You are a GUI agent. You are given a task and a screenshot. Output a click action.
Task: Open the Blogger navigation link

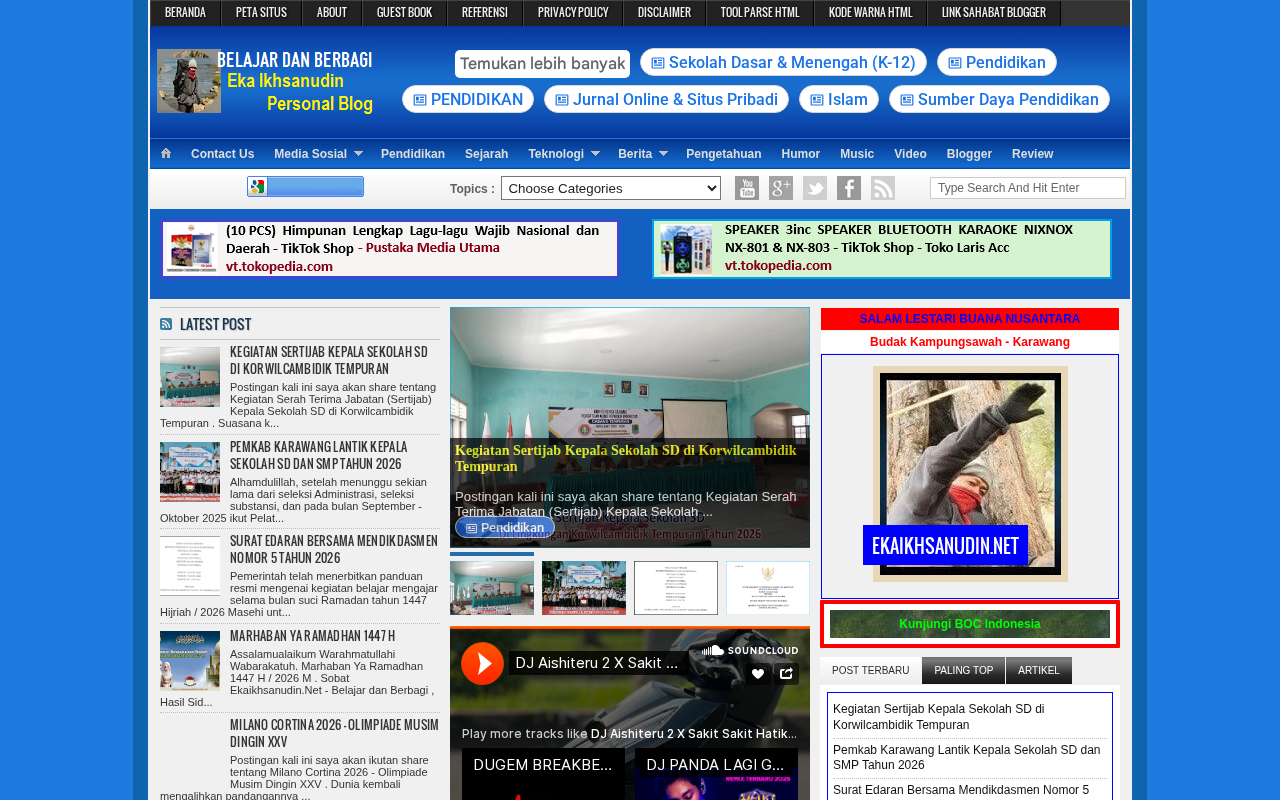(969, 154)
